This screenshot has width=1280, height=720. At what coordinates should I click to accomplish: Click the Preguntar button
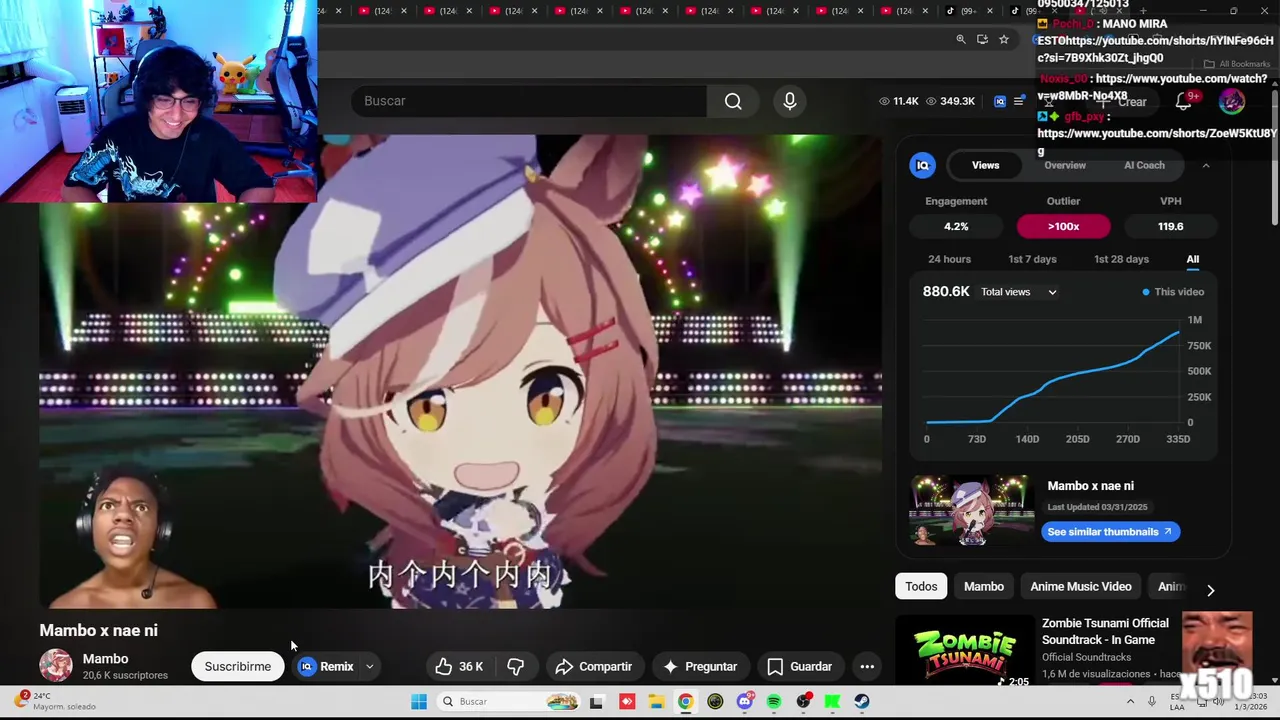[700, 666]
